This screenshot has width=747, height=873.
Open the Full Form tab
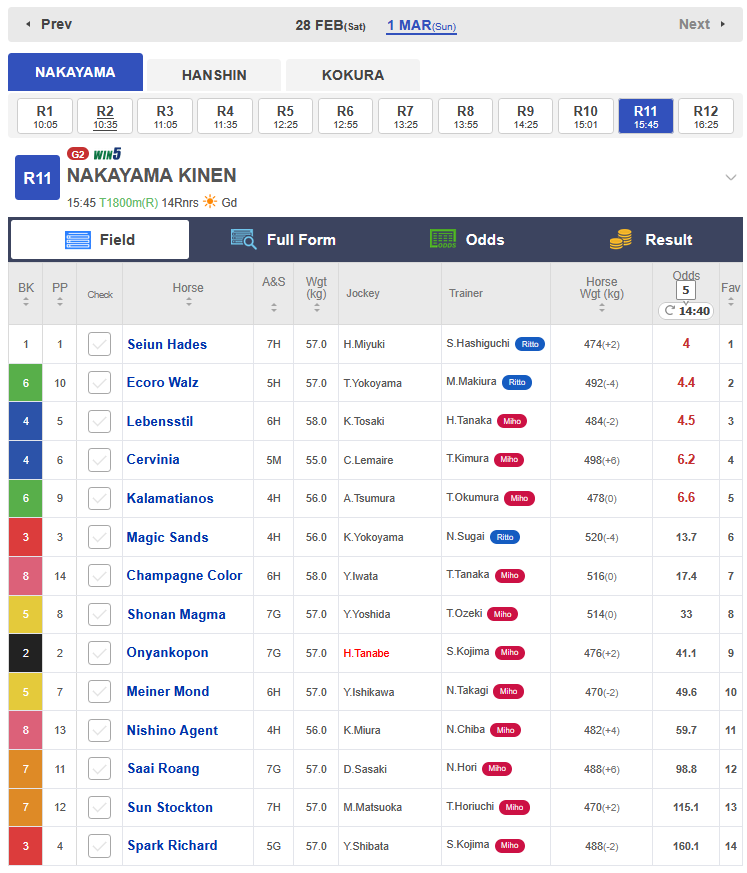point(283,240)
